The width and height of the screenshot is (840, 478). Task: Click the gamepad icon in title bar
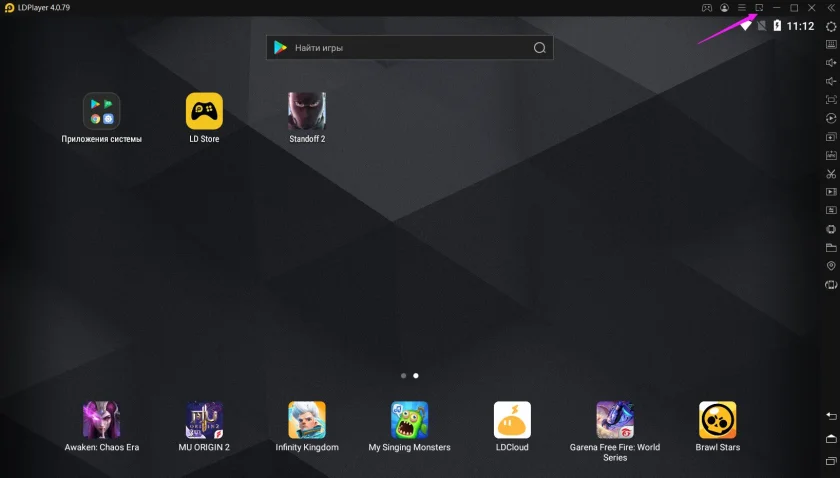707,8
